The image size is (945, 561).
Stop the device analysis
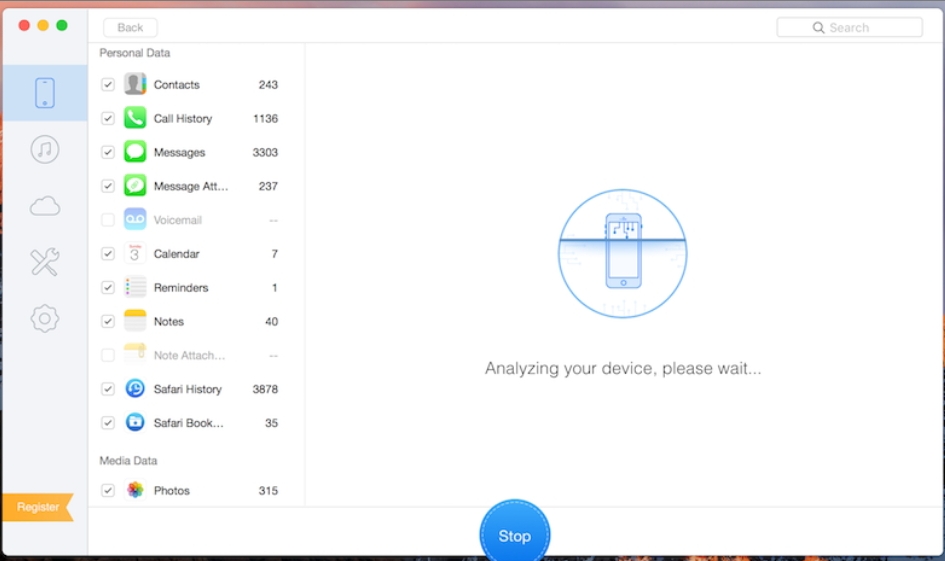coord(515,533)
